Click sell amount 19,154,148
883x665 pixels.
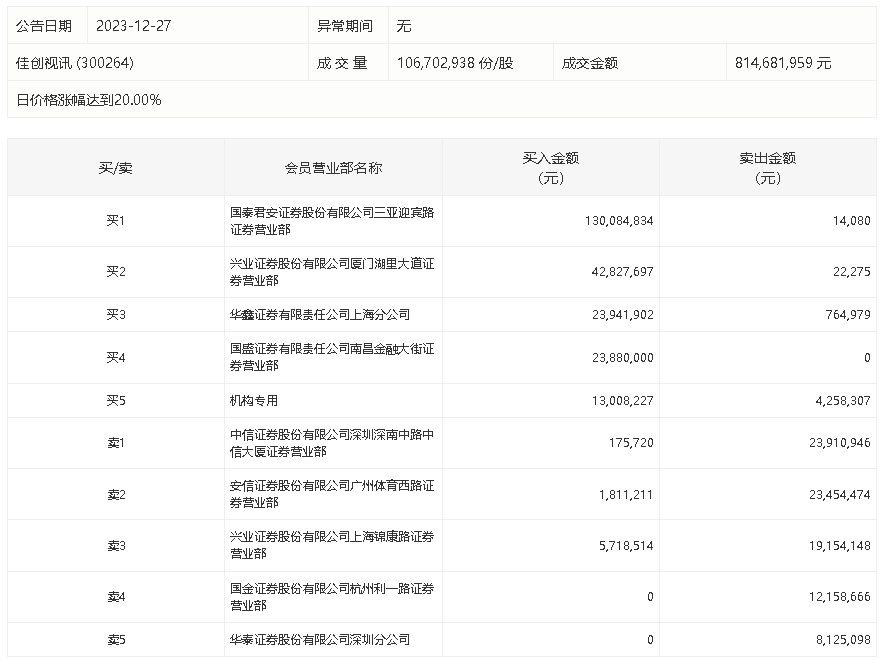click(x=840, y=546)
